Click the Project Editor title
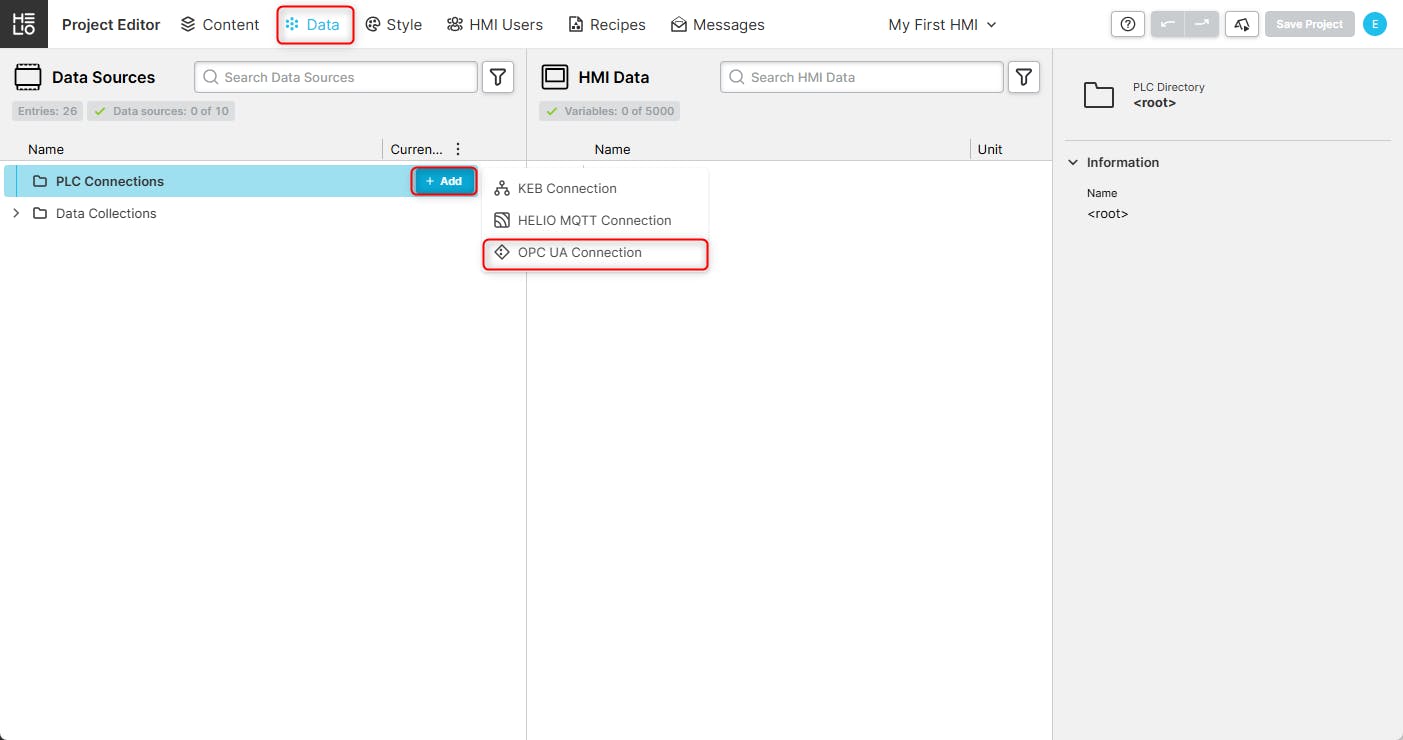The image size is (1403, 740). [111, 24]
